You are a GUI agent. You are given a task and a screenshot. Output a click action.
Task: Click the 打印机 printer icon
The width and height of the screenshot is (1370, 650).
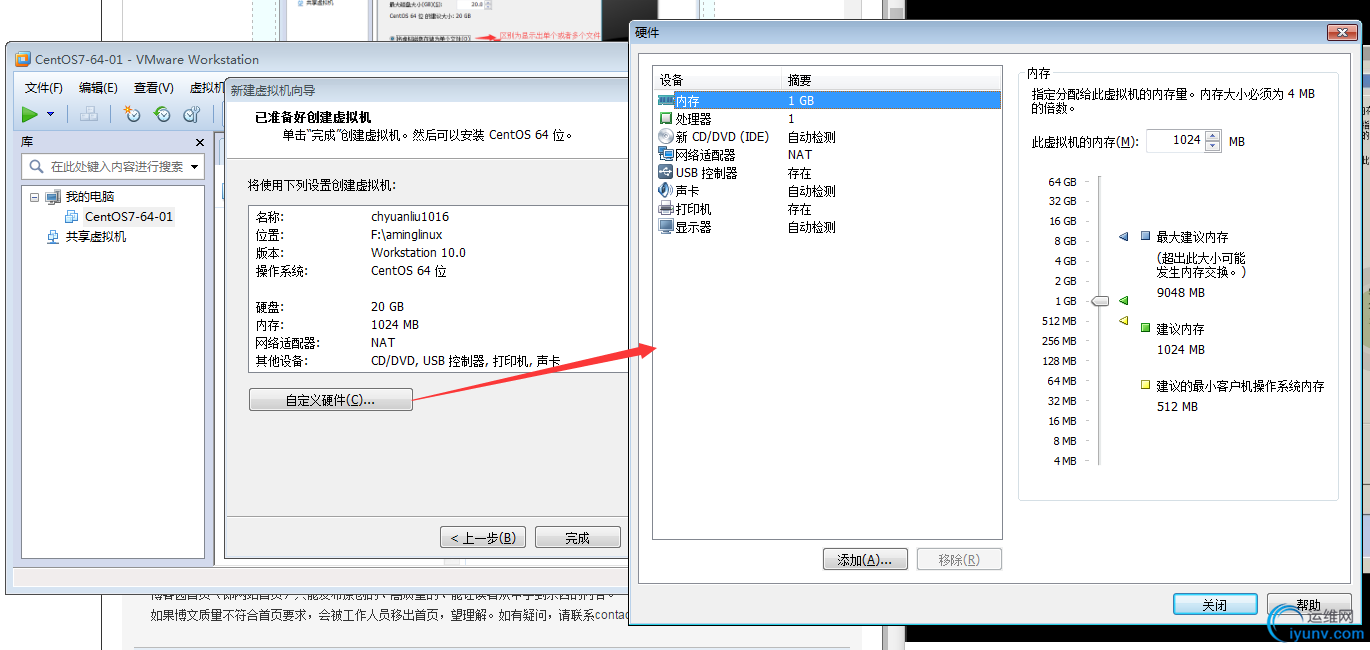coord(666,209)
